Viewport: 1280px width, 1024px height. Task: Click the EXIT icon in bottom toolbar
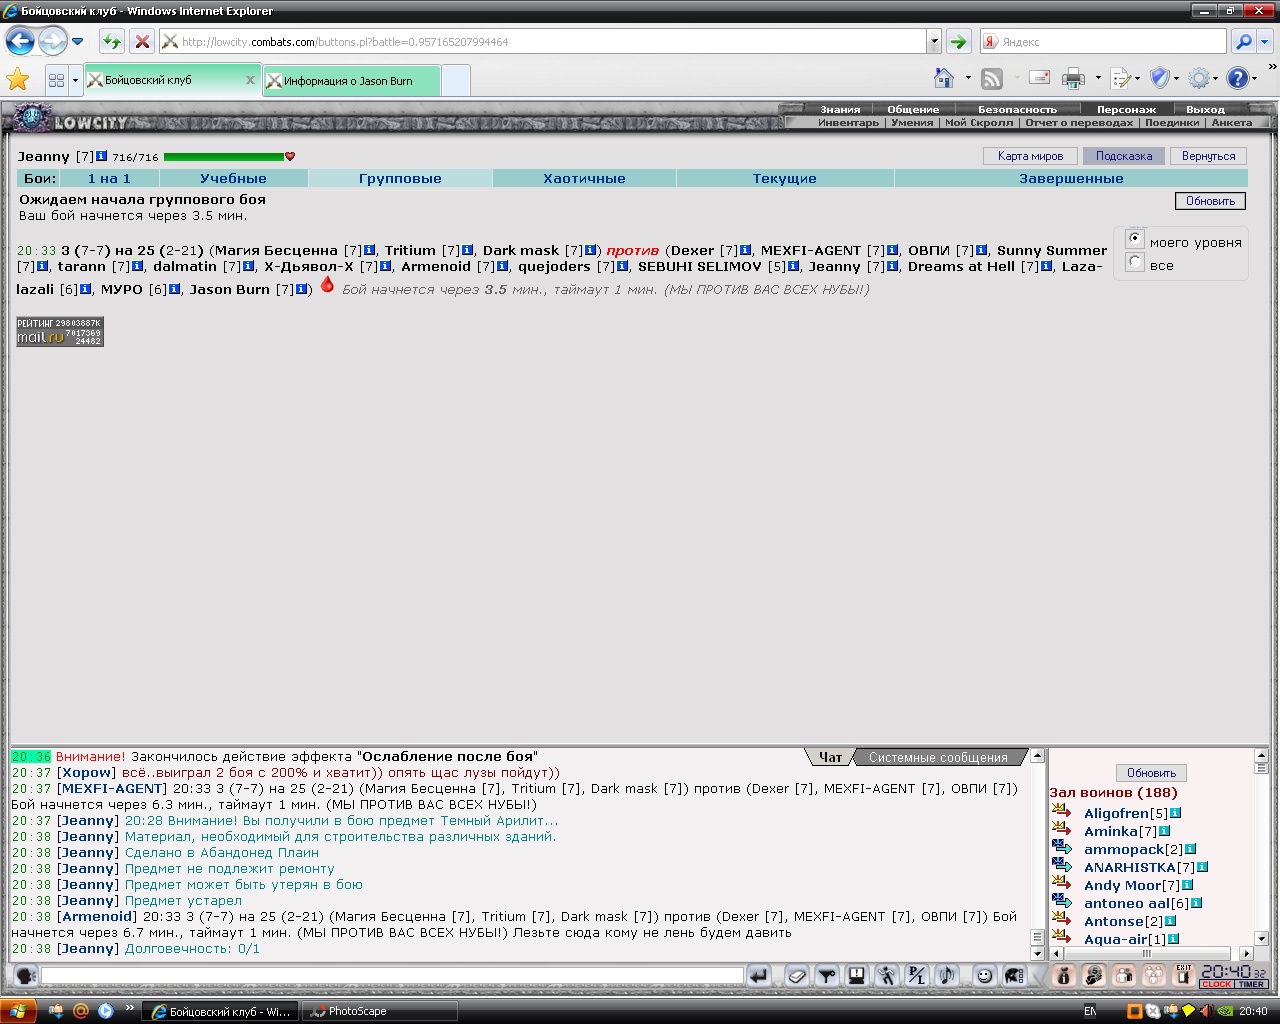(1183, 975)
